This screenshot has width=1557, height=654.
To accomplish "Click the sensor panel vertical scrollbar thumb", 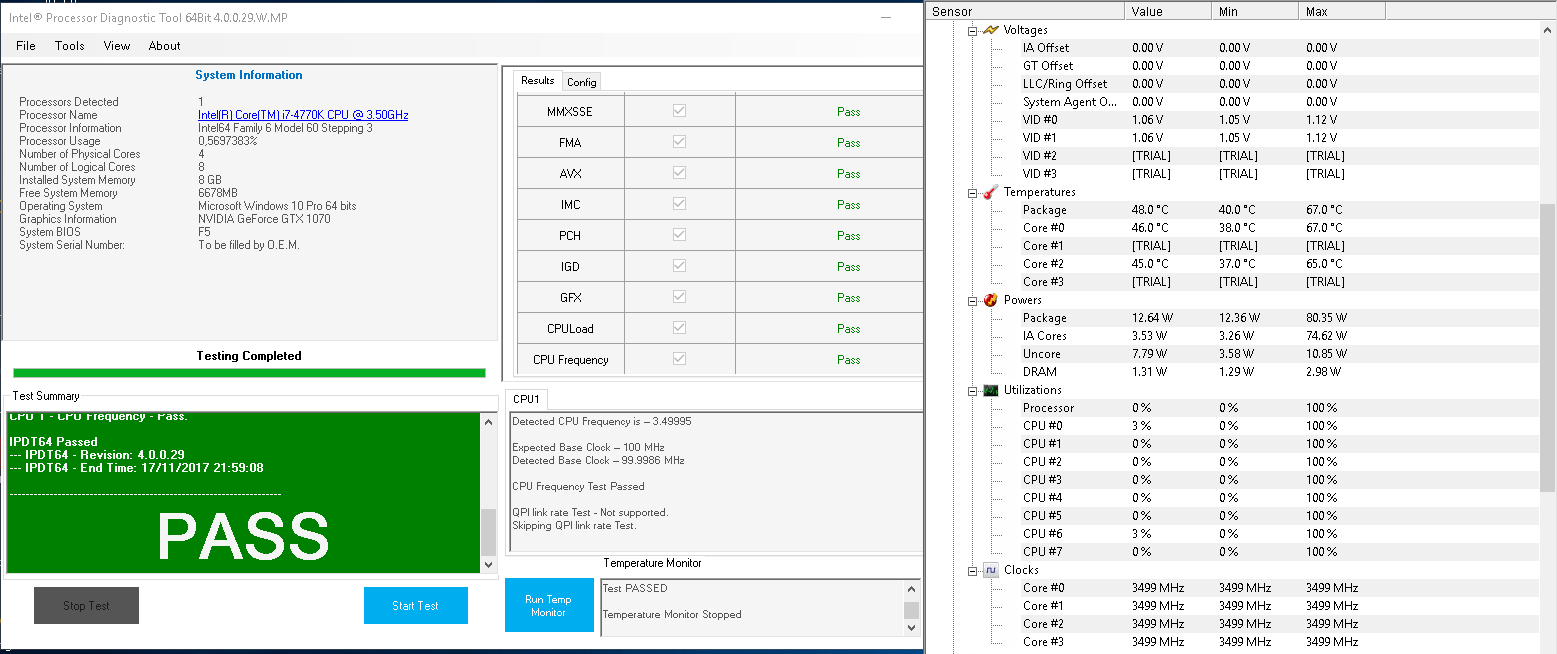I will (x=1548, y=347).
